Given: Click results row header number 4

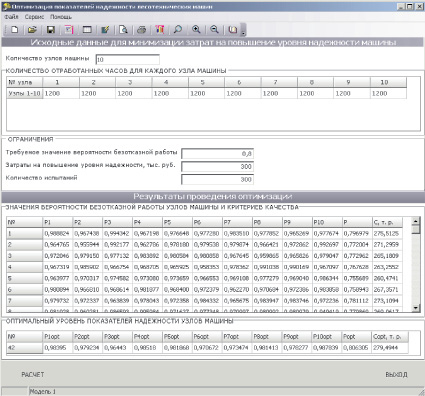Looking at the screenshot, I should pos(25,267).
